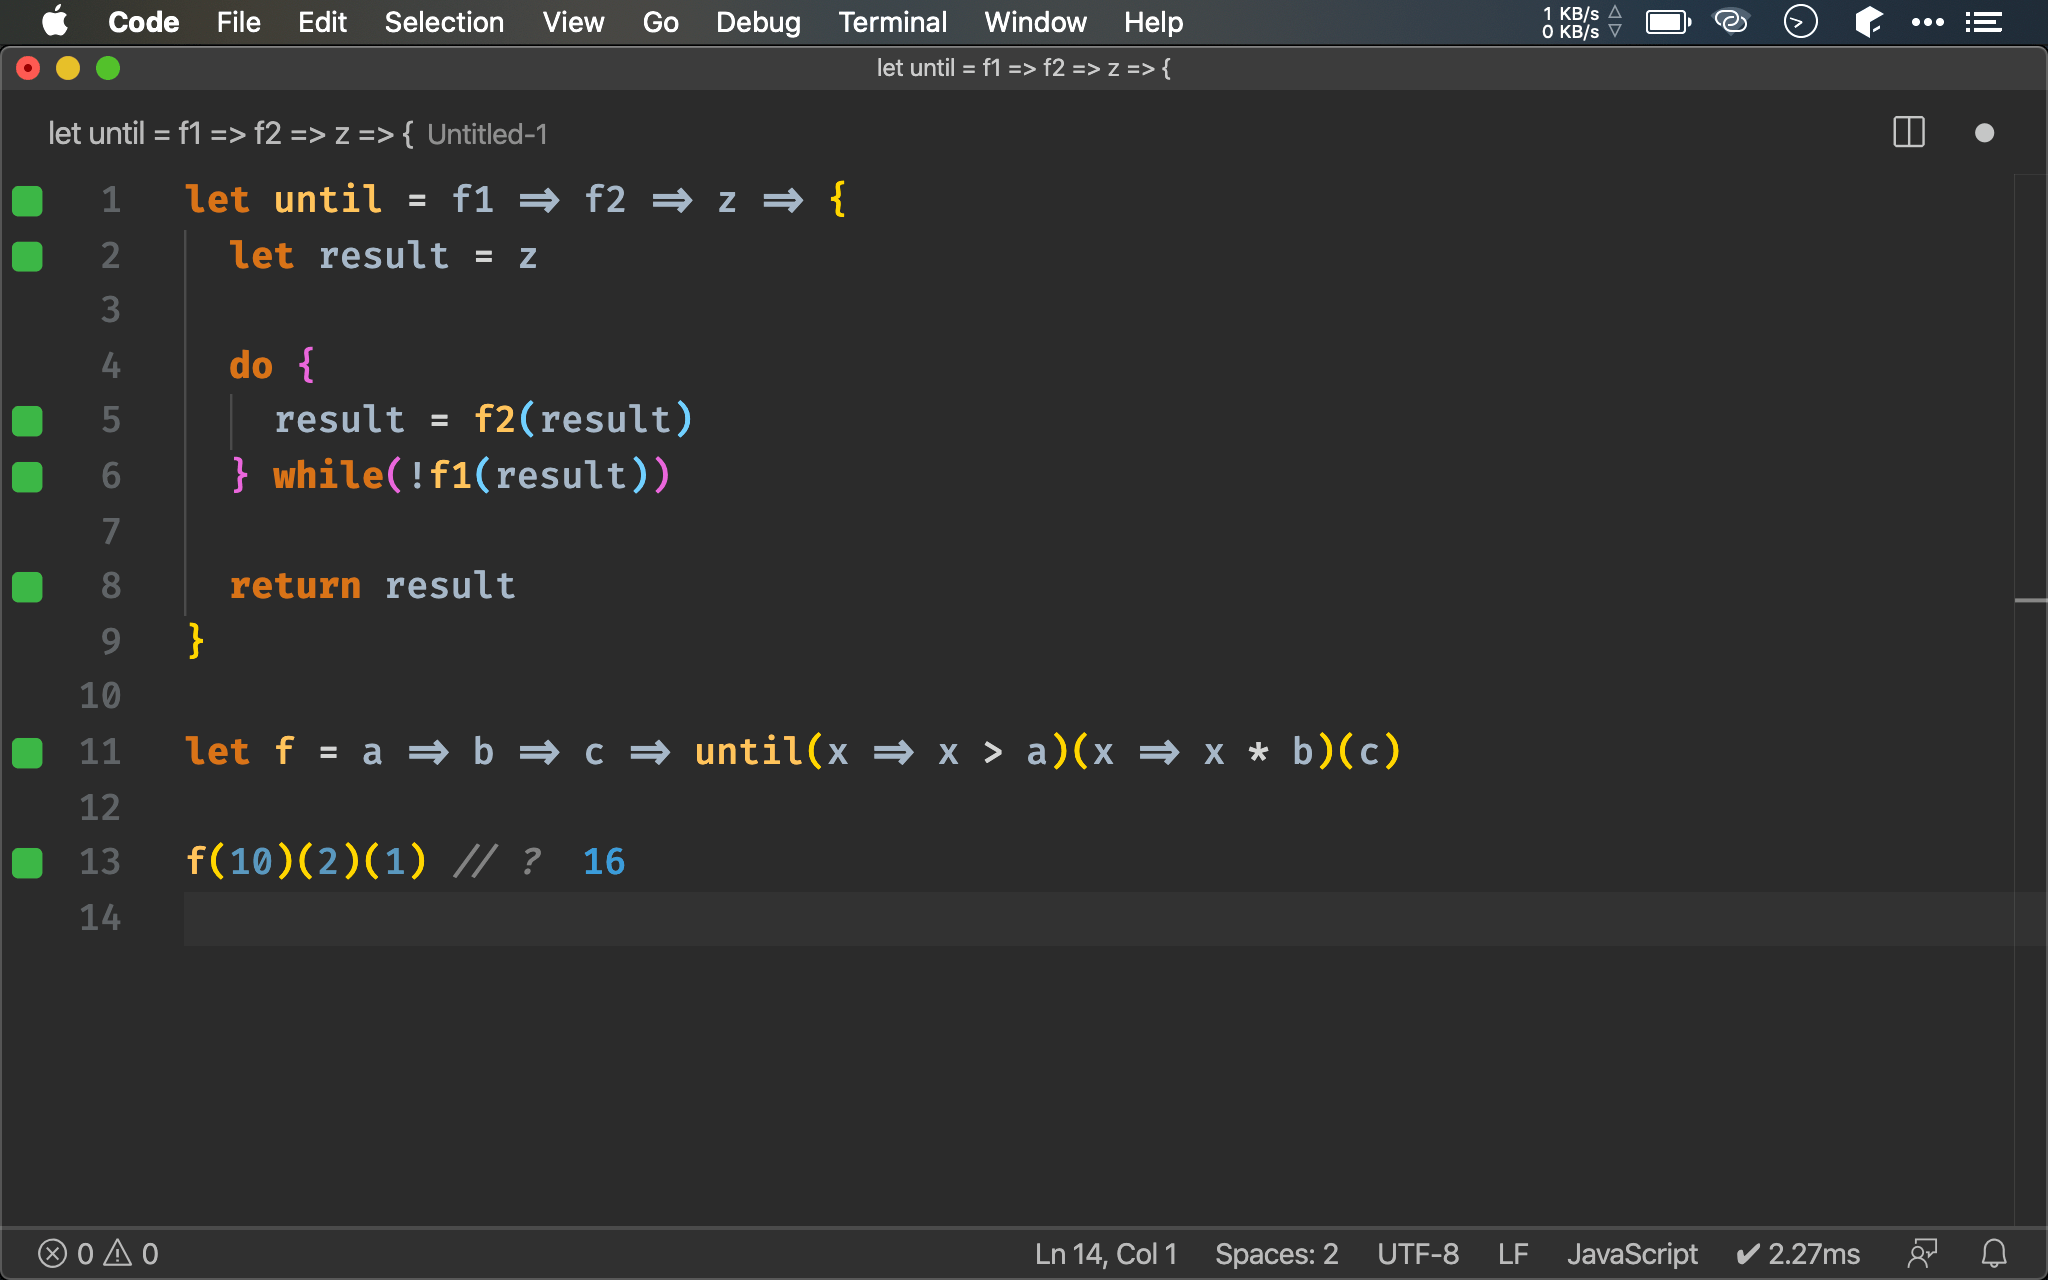Open the Selection menu
This screenshot has height=1280, width=2048.
coord(444,22)
